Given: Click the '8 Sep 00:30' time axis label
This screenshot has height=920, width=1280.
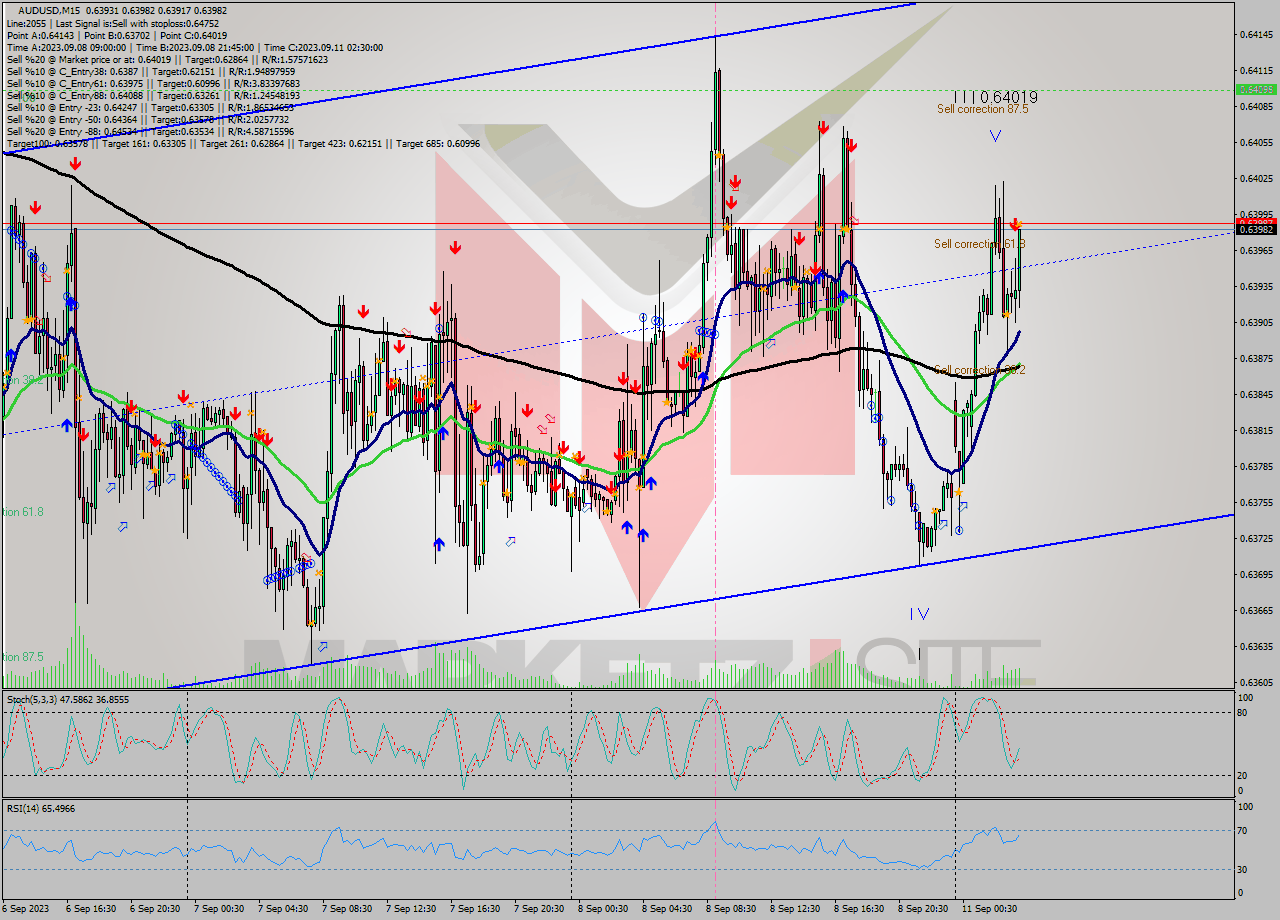Looking at the screenshot, I should (603, 909).
